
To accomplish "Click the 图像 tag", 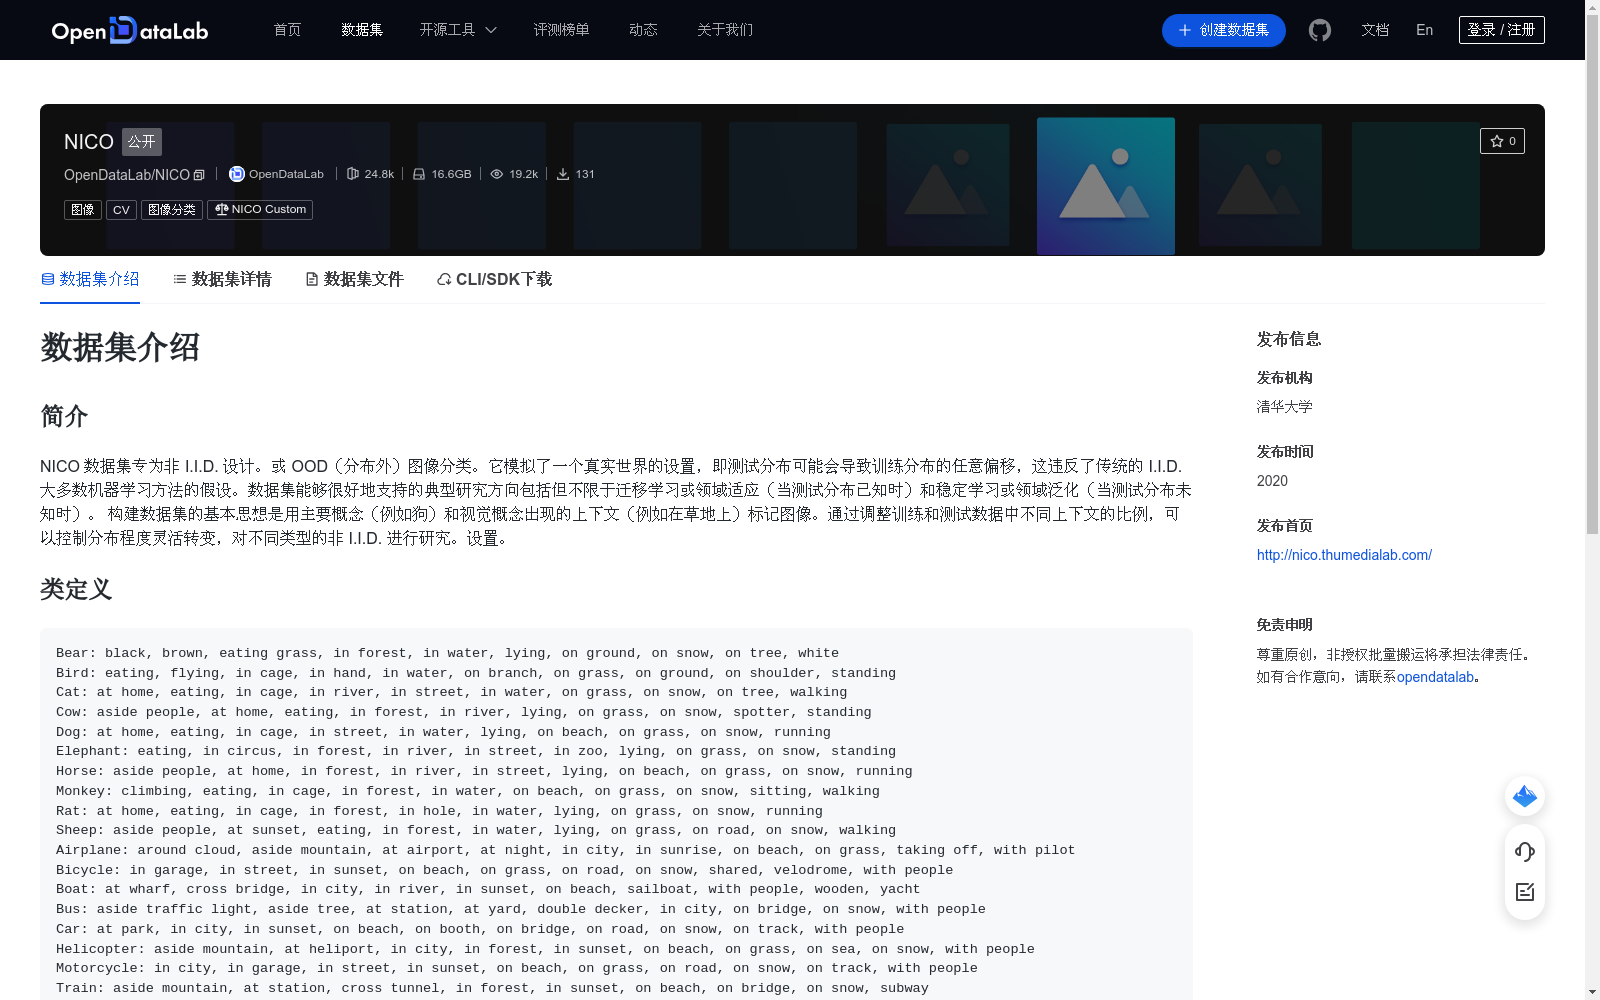I will tap(83, 210).
